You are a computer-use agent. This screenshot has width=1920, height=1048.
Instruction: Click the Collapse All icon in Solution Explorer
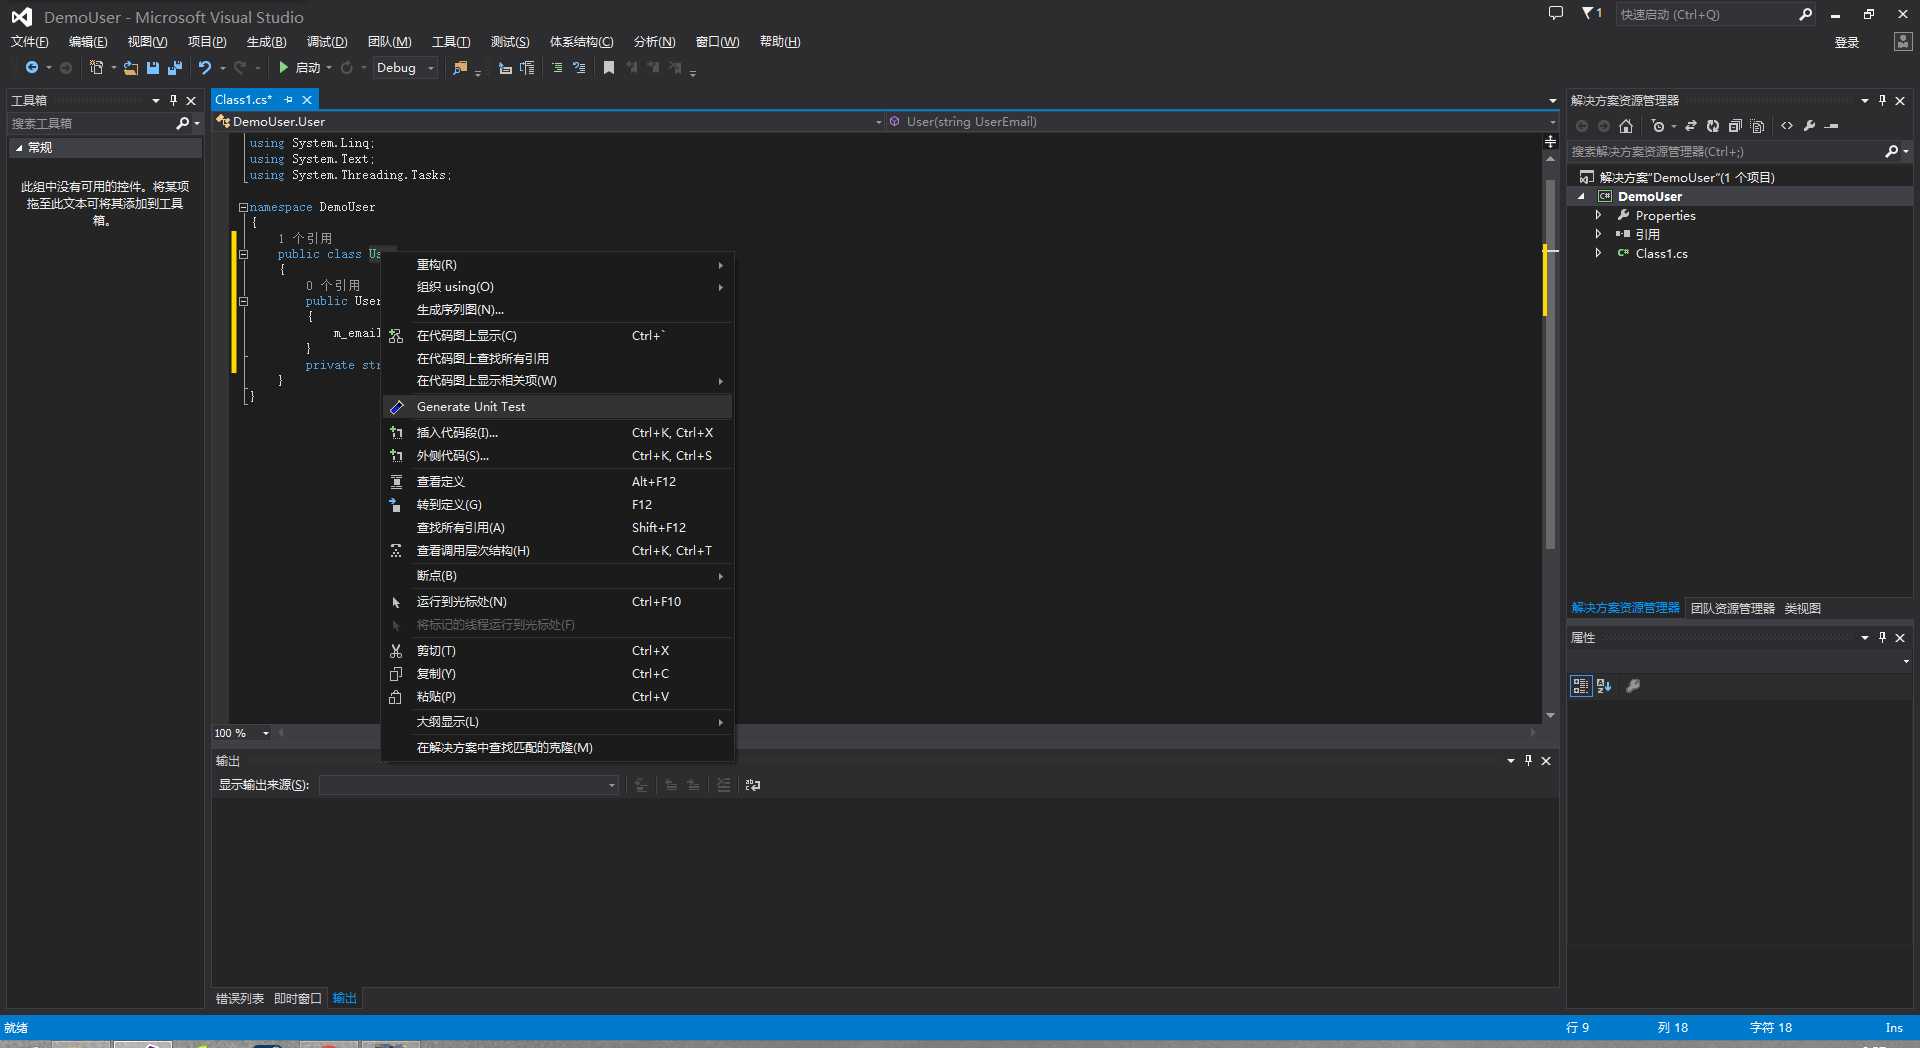tap(1735, 126)
